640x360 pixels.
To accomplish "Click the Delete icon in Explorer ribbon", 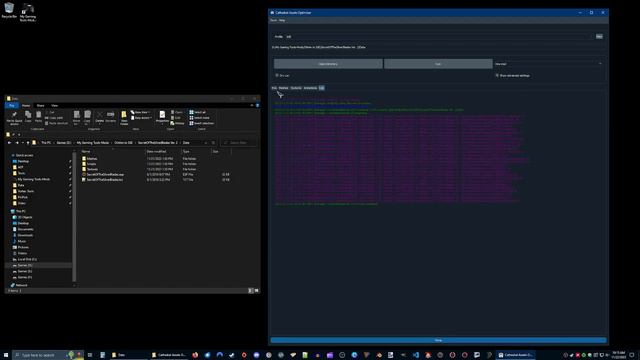I will coord(99,117).
